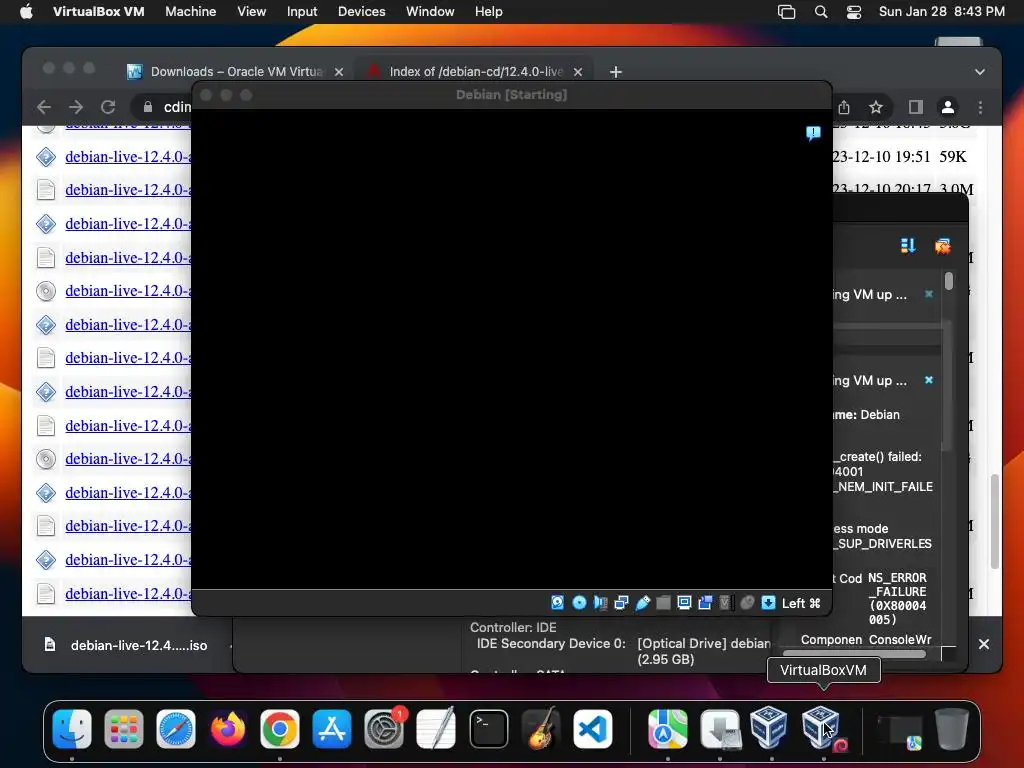This screenshot has width=1024, height=768.
Task: Toggle the Chrome side panel
Action: pyautogui.click(x=916, y=107)
